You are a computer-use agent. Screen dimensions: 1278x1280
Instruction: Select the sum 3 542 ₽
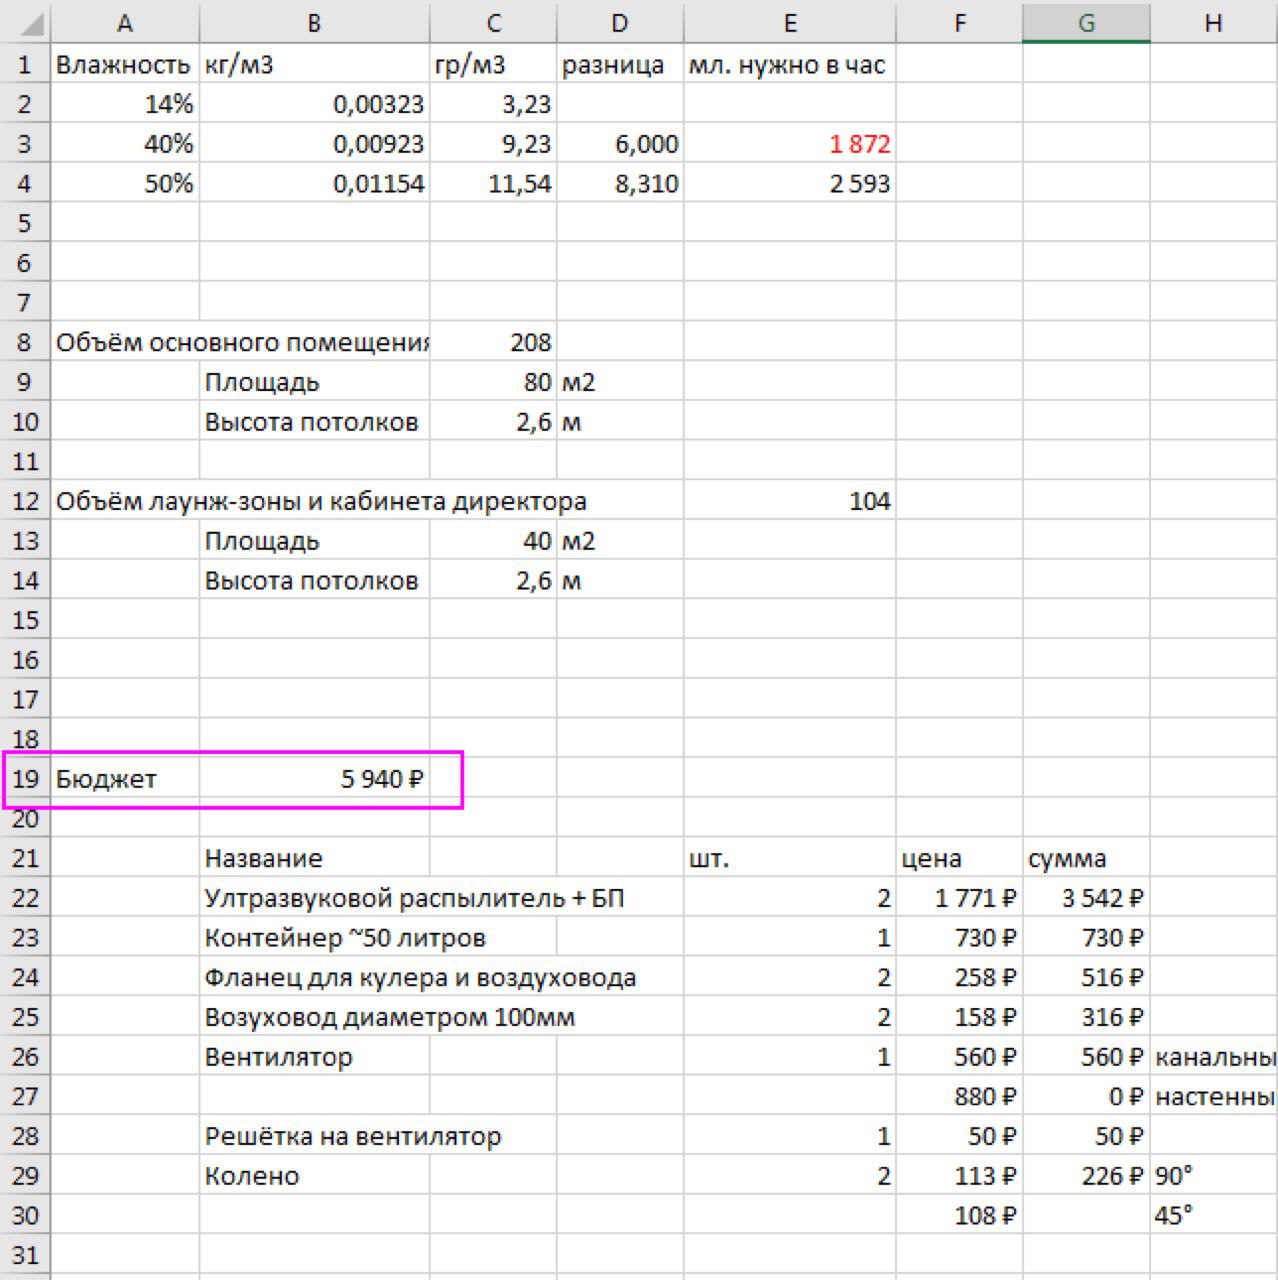click(x=1086, y=898)
